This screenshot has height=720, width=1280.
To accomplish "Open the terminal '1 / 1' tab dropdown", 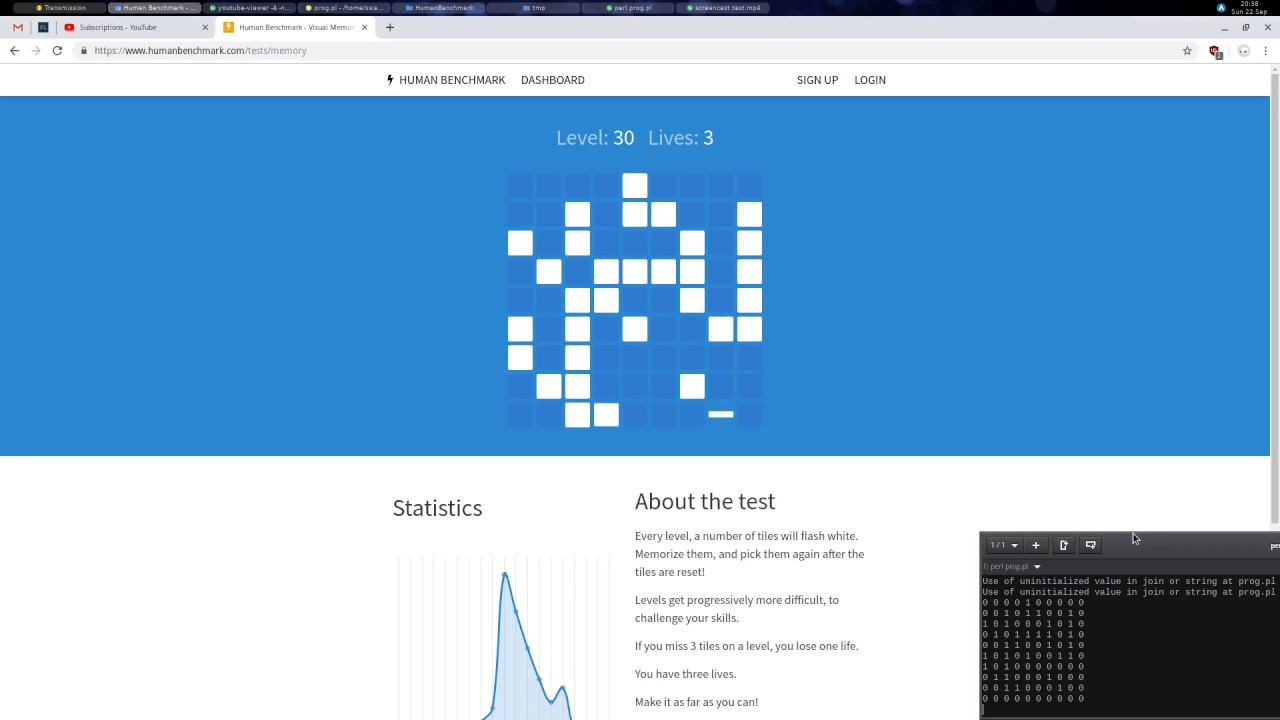I will pos(1003,545).
